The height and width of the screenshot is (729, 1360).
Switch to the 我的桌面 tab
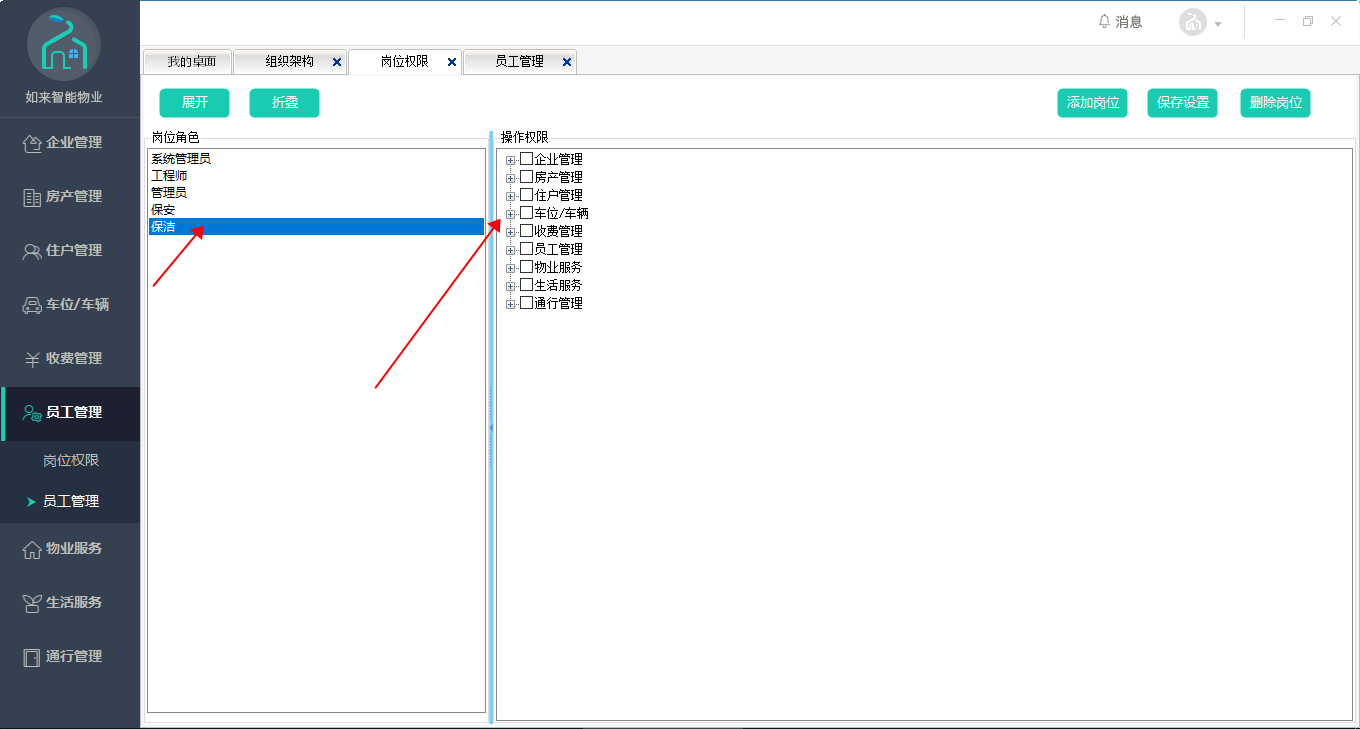pyautogui.click(x=190, y=62)
